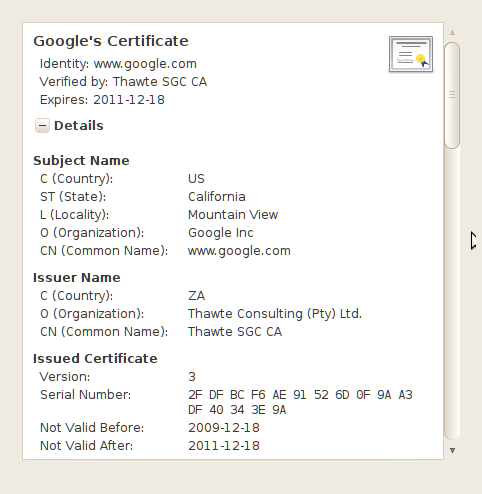
Task: Click the Subject common name www.google.com value
Action: tap(239, 251)
